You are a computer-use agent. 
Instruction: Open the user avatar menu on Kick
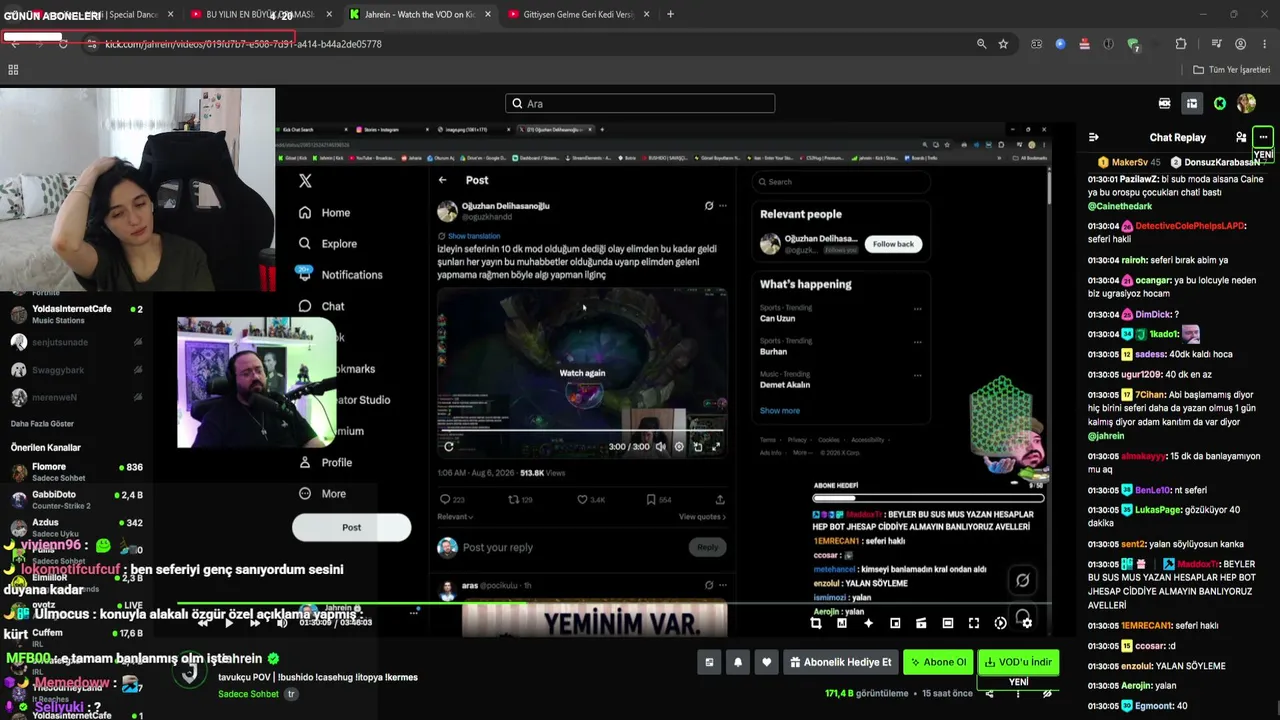pyautogui.click(x=1246, y=103)
